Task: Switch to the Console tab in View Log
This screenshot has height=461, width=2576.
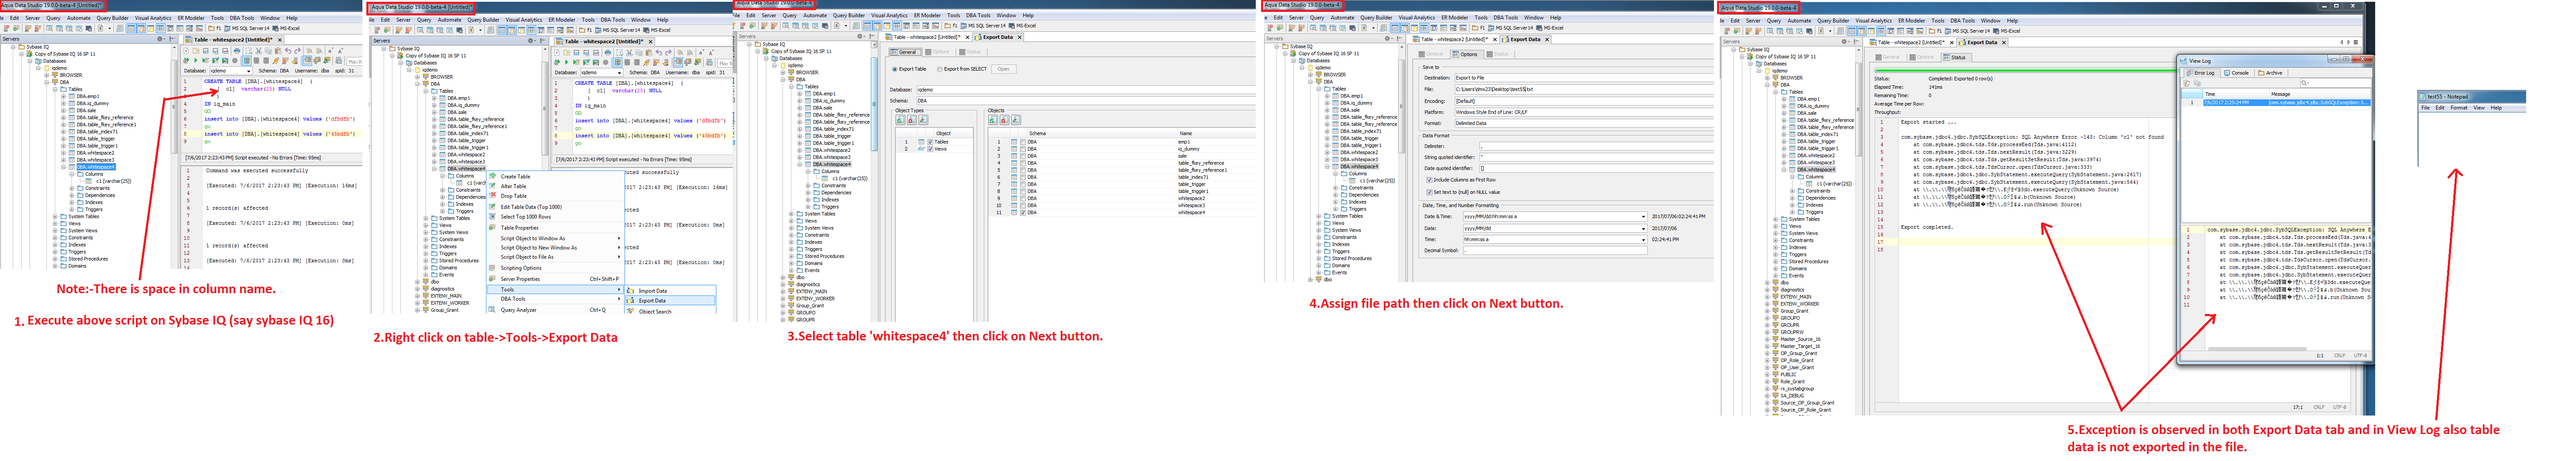Action: tap(2238, 73)
